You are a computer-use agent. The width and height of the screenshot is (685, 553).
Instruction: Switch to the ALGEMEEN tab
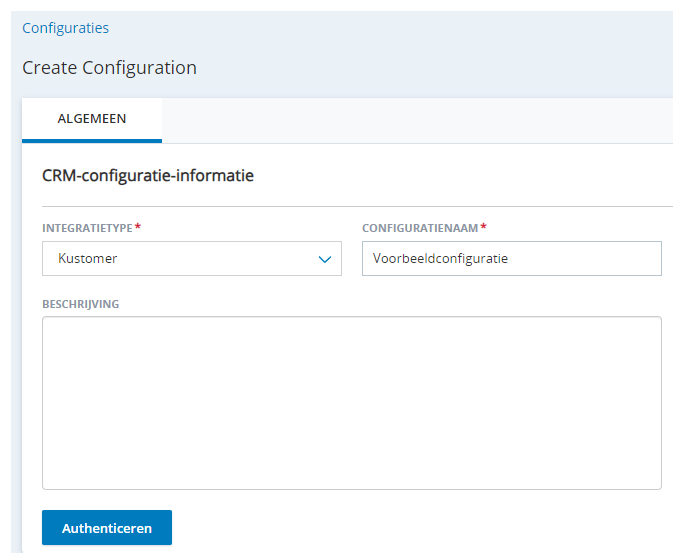(x=92, y=119)
